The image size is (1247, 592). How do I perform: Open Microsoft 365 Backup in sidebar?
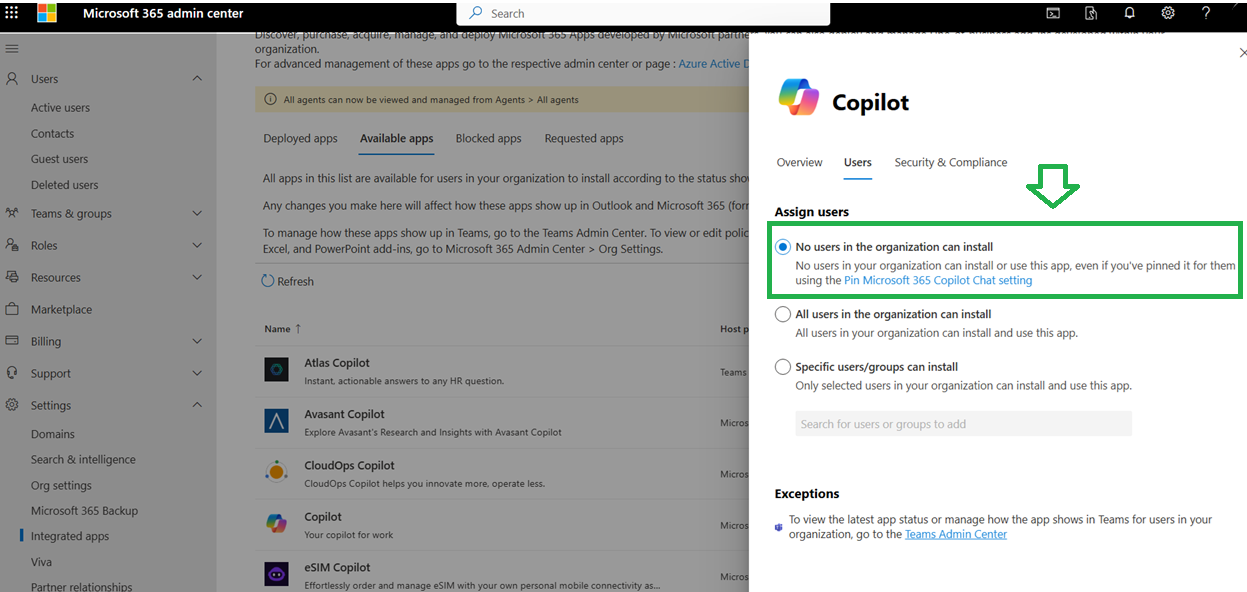[84, 511]
